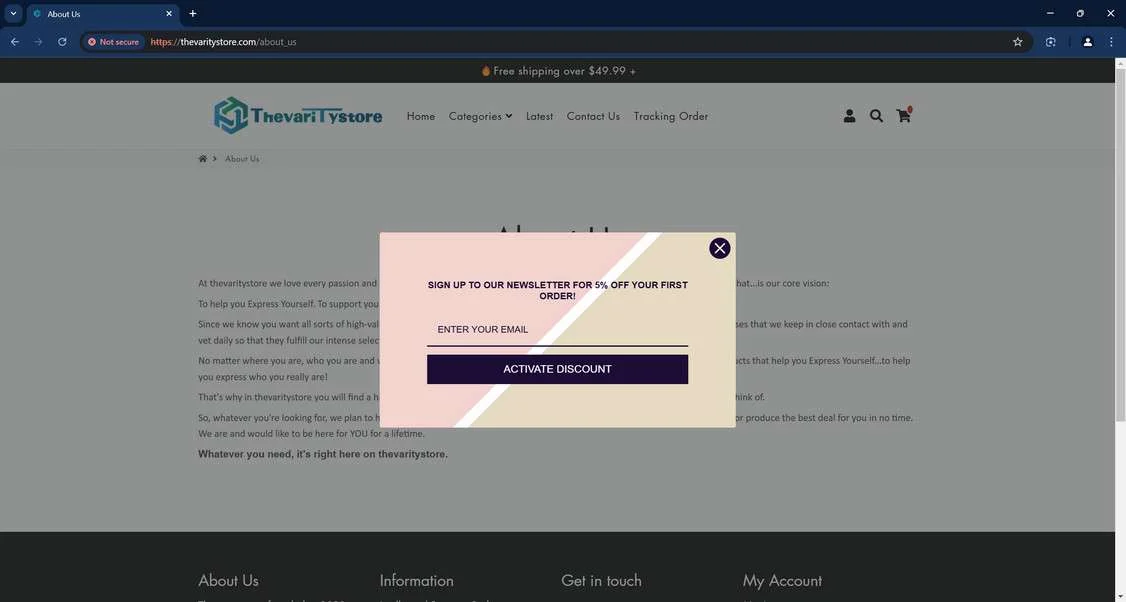Reload the page with refresh icon
This screenshot has width=1126, height=602.
pos(62,42)
